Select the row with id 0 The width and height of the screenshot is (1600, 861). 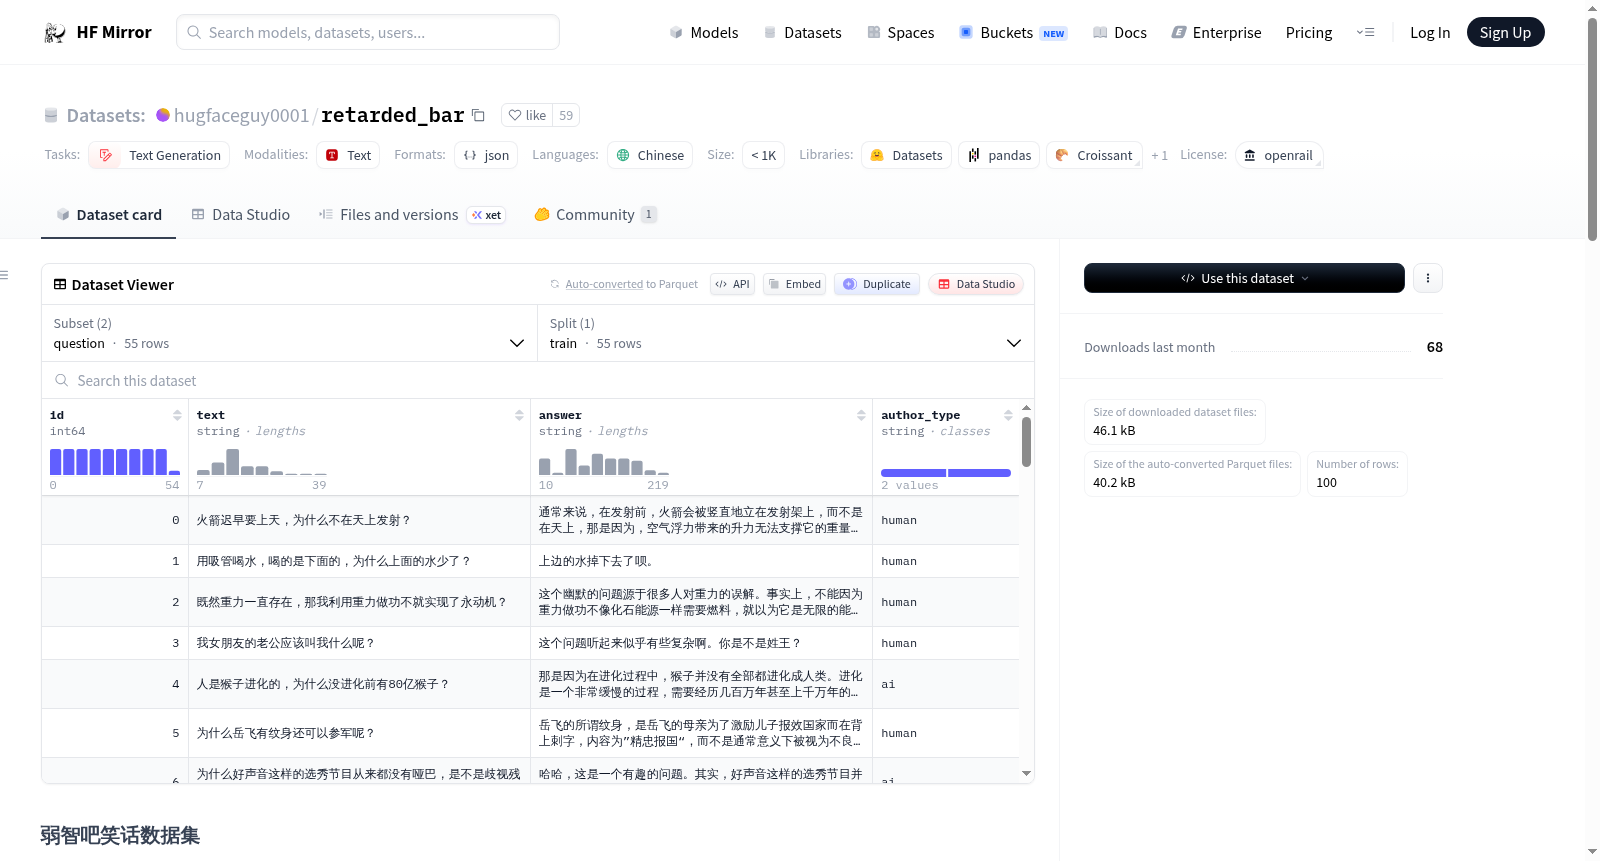[x=530, y=520]
